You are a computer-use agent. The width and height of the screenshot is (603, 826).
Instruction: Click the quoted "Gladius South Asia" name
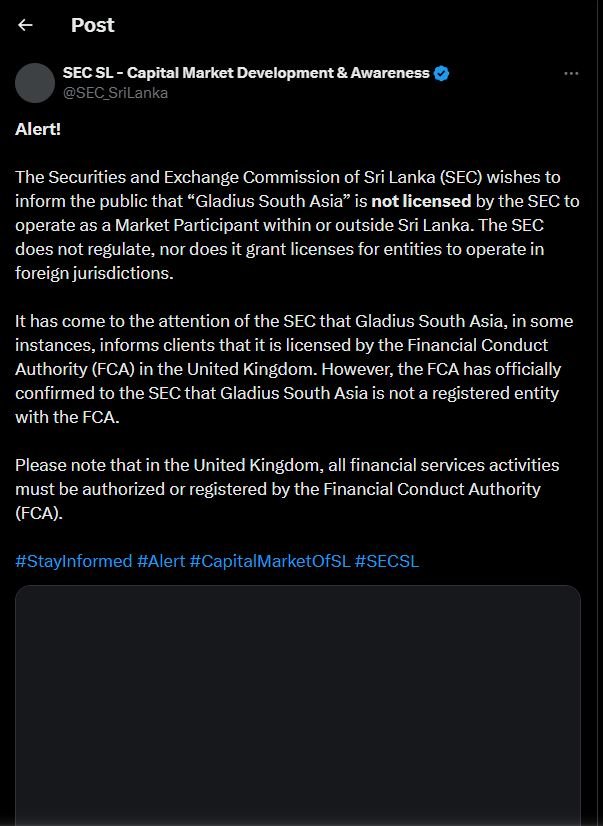click(269, 201)
